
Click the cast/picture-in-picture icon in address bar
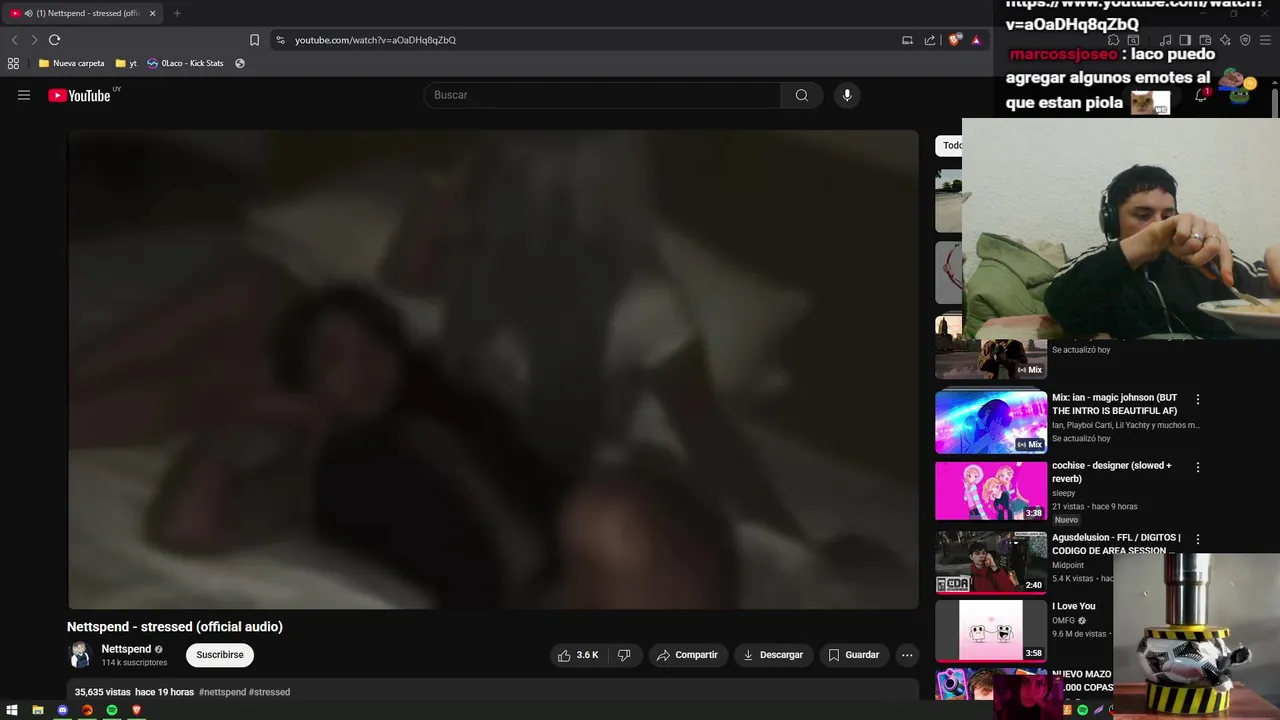pyautogui.click(x=907, y=40)
